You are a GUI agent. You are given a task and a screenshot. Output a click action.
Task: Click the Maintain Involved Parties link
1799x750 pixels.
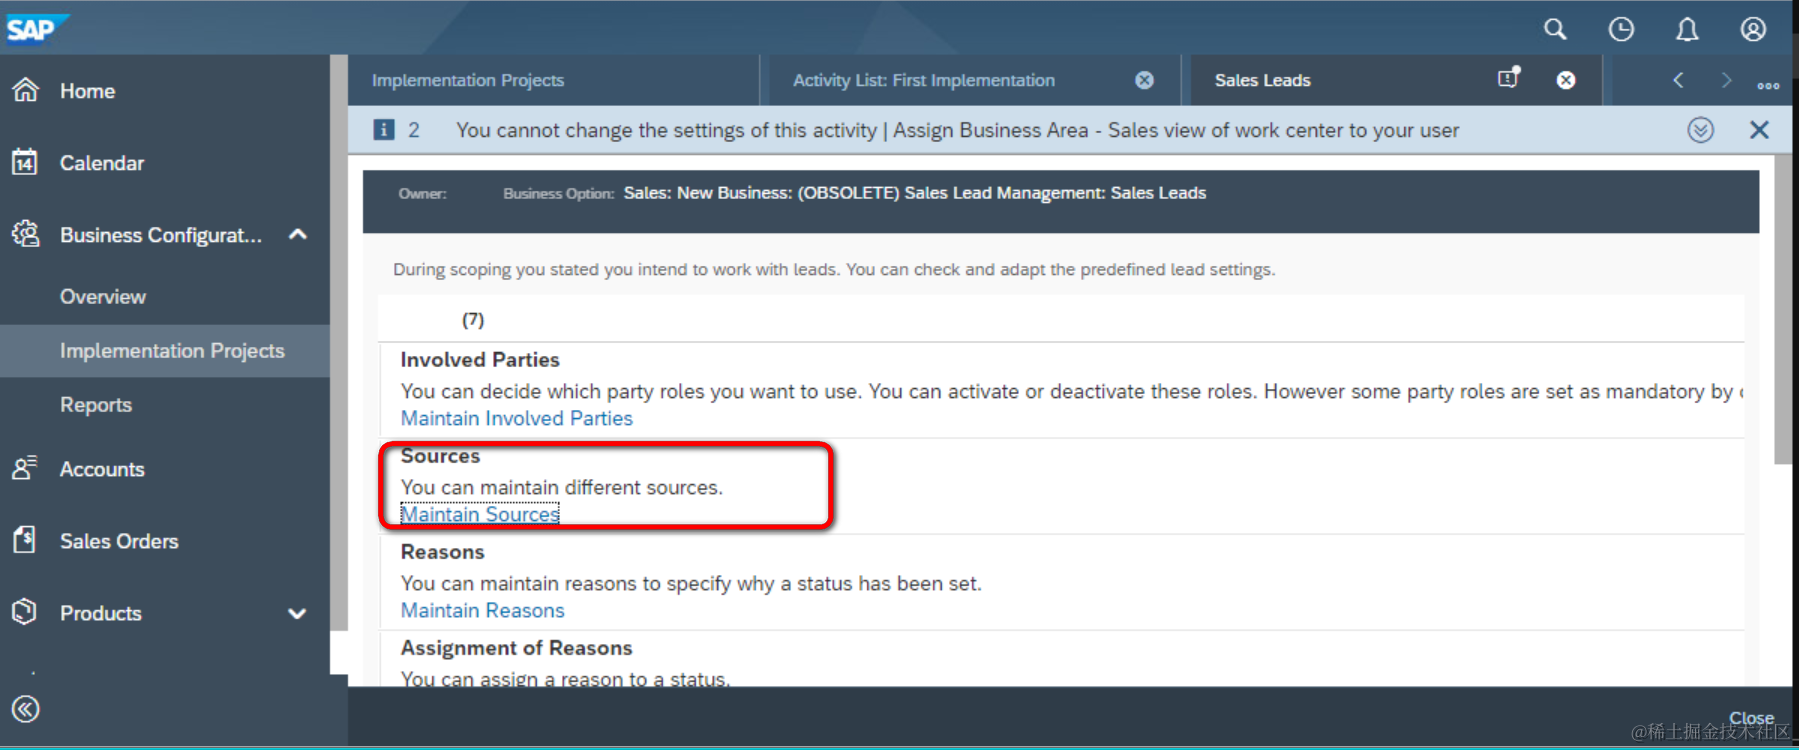tap(517, 418)
